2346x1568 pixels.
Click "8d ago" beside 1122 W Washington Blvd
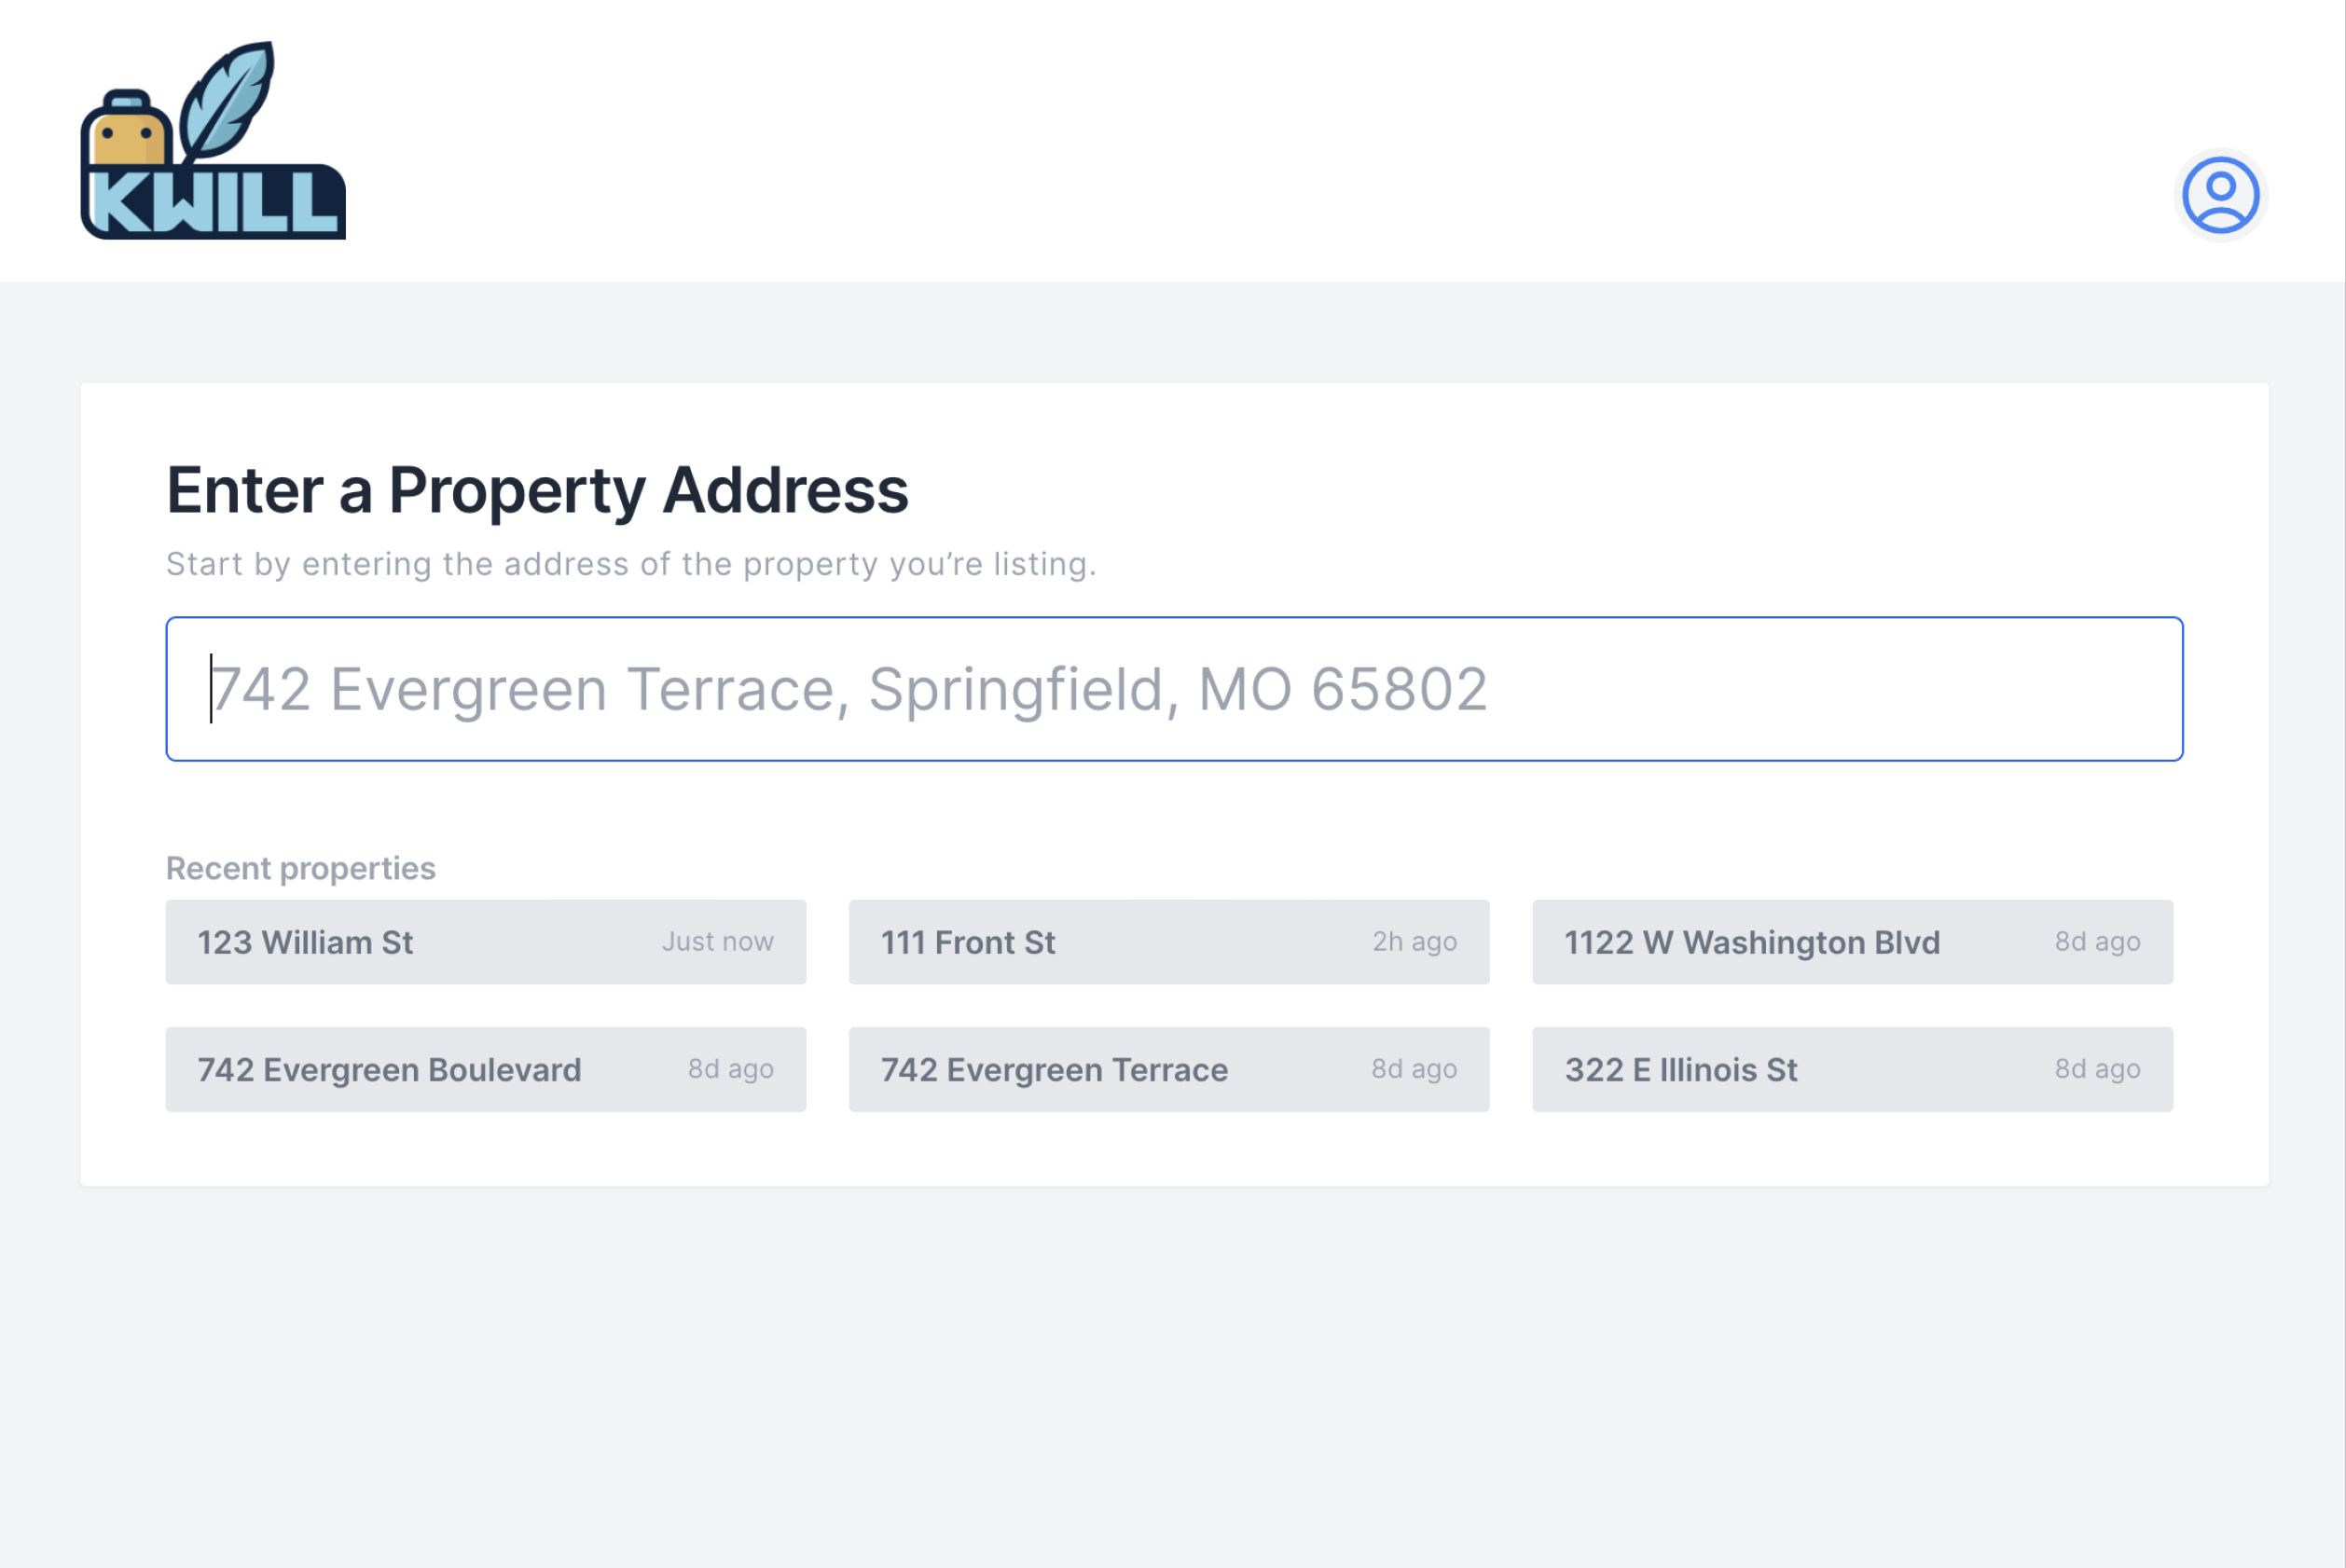point(2097,942)
